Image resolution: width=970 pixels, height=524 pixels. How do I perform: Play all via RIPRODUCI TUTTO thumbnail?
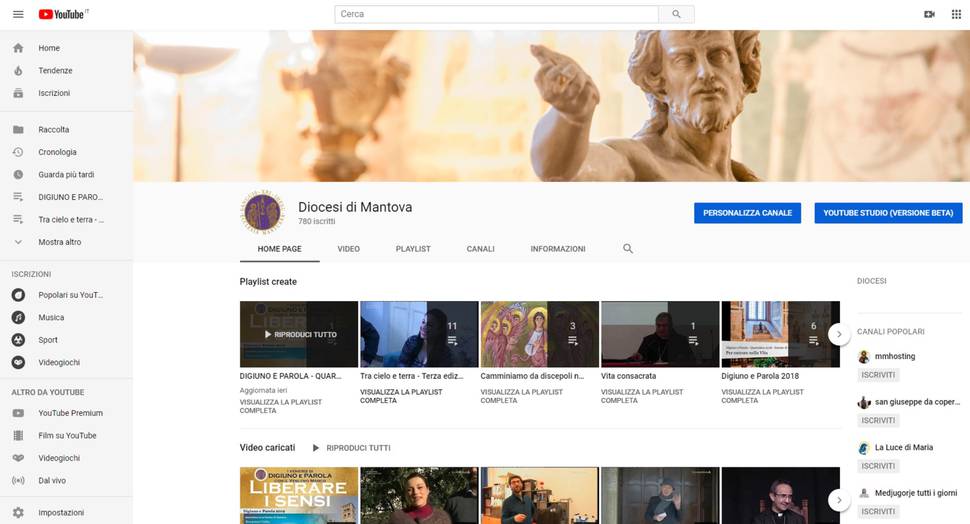[299, 334]
